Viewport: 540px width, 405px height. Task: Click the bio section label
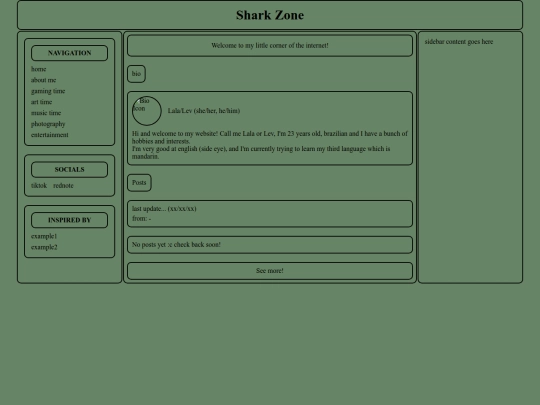tap(136, 74)
